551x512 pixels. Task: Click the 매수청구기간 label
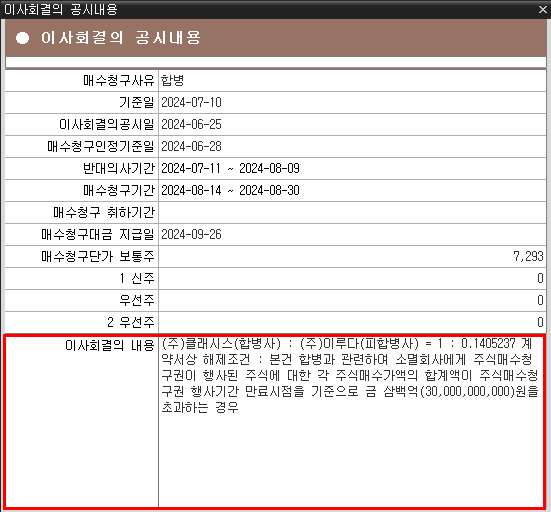(119, 190)
